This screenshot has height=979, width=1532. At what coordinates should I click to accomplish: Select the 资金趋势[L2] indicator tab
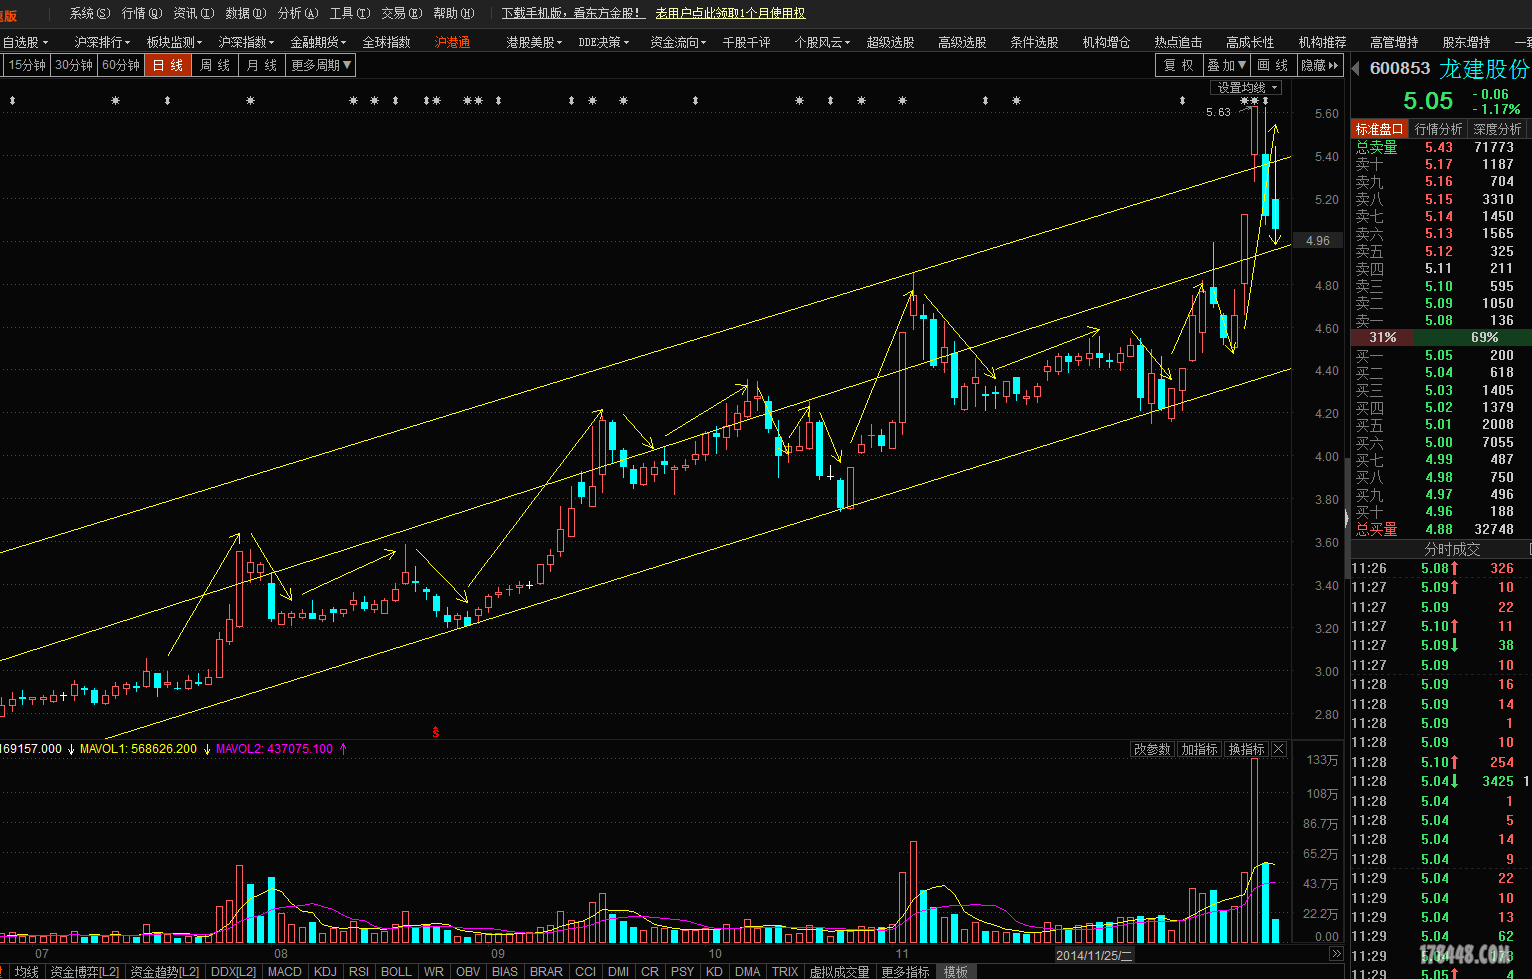165,971
